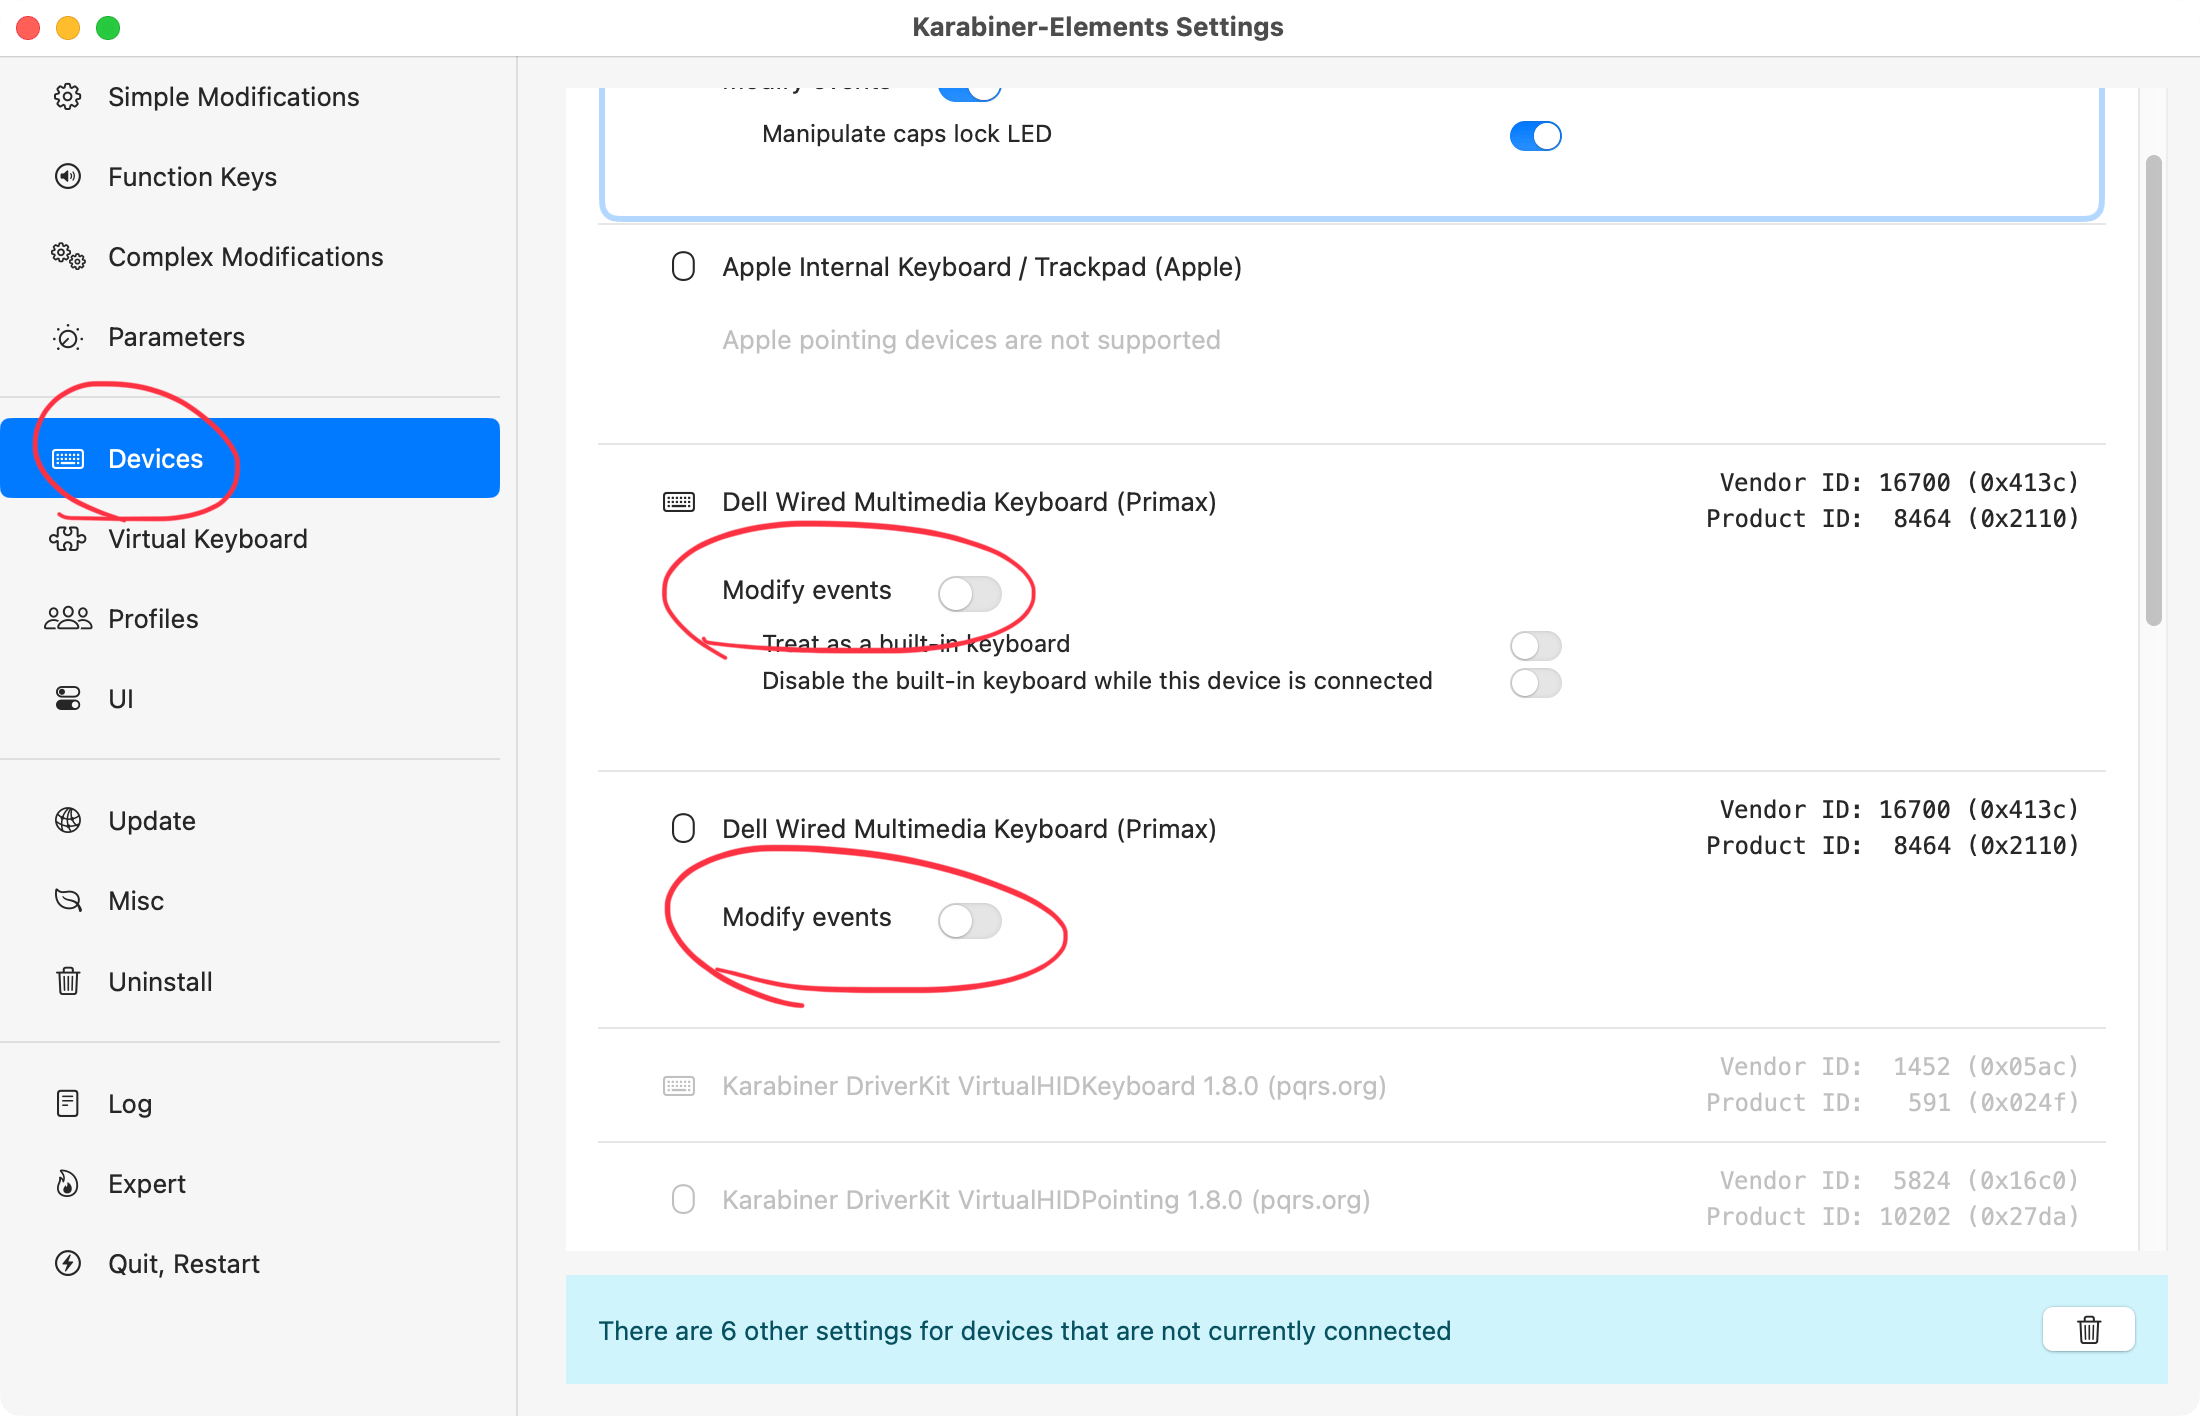This screenshot has height=1416, width=2200.
Task: Toggle Manipulate caps lock LED switch
Action: point(1535,135)
